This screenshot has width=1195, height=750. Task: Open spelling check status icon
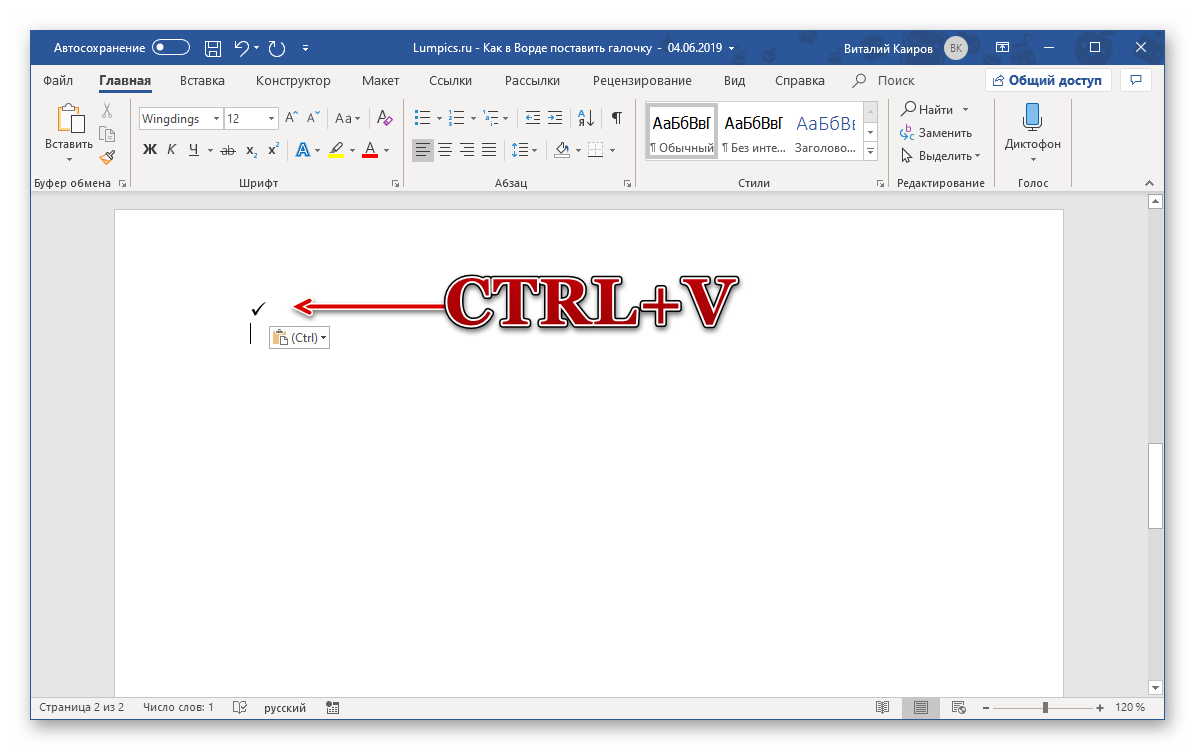[x=240, y=707]
